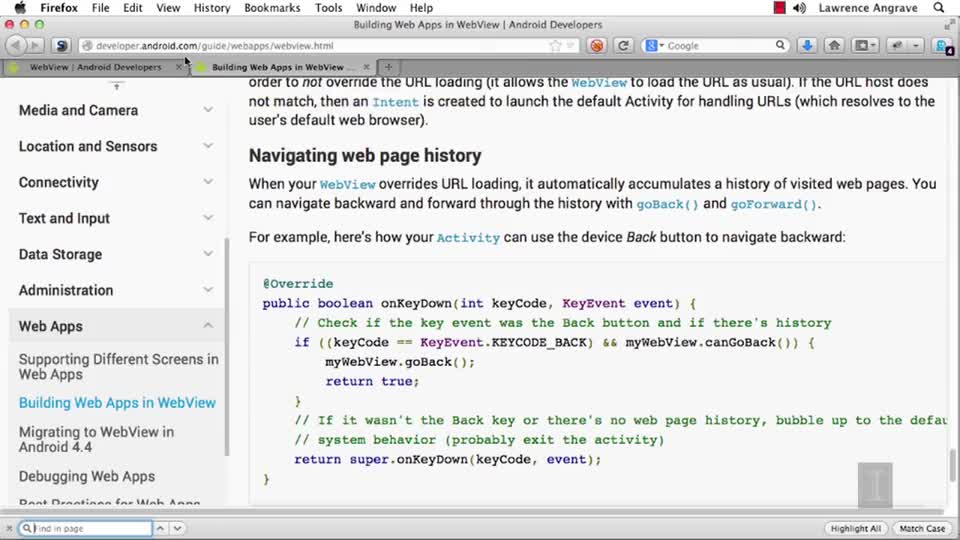
Task: Open the History menu
Action: tap(212, 8)
